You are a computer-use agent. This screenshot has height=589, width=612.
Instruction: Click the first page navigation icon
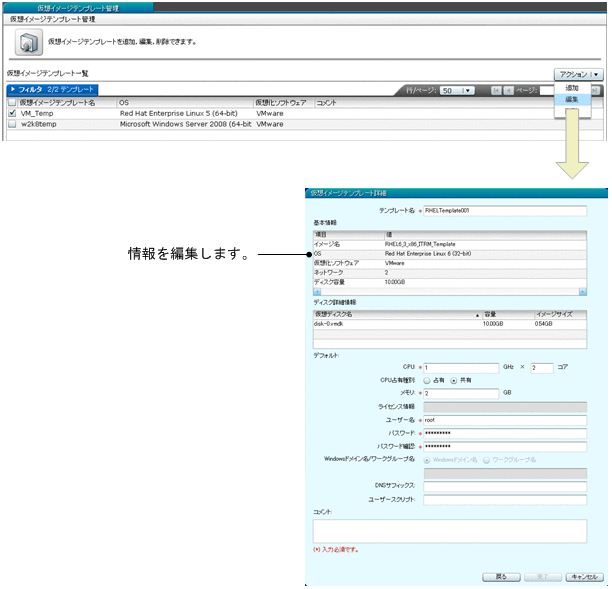tap(497, 90)
